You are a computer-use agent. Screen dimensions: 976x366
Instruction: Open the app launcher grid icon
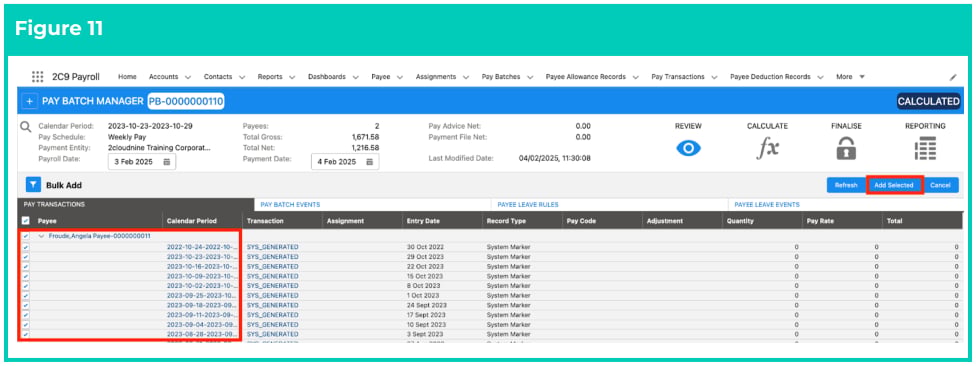(x=37, y=77)
